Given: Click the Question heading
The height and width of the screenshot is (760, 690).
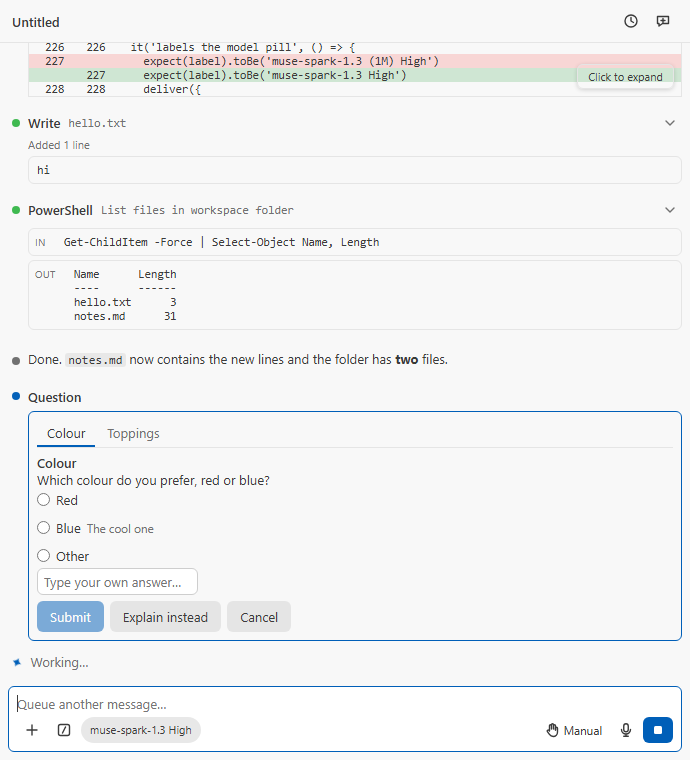Looking at the screenshot, I should [x=54, y=397].
